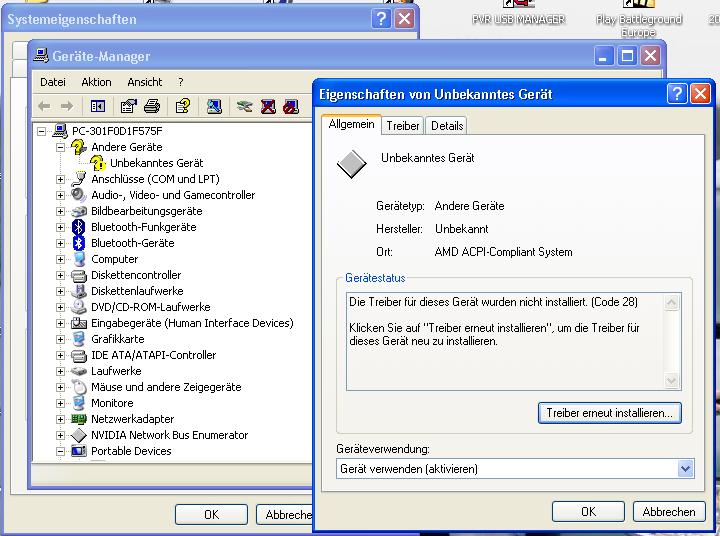Open the PVR USB MANAGER desktop icon

click(x=518, y=14)
